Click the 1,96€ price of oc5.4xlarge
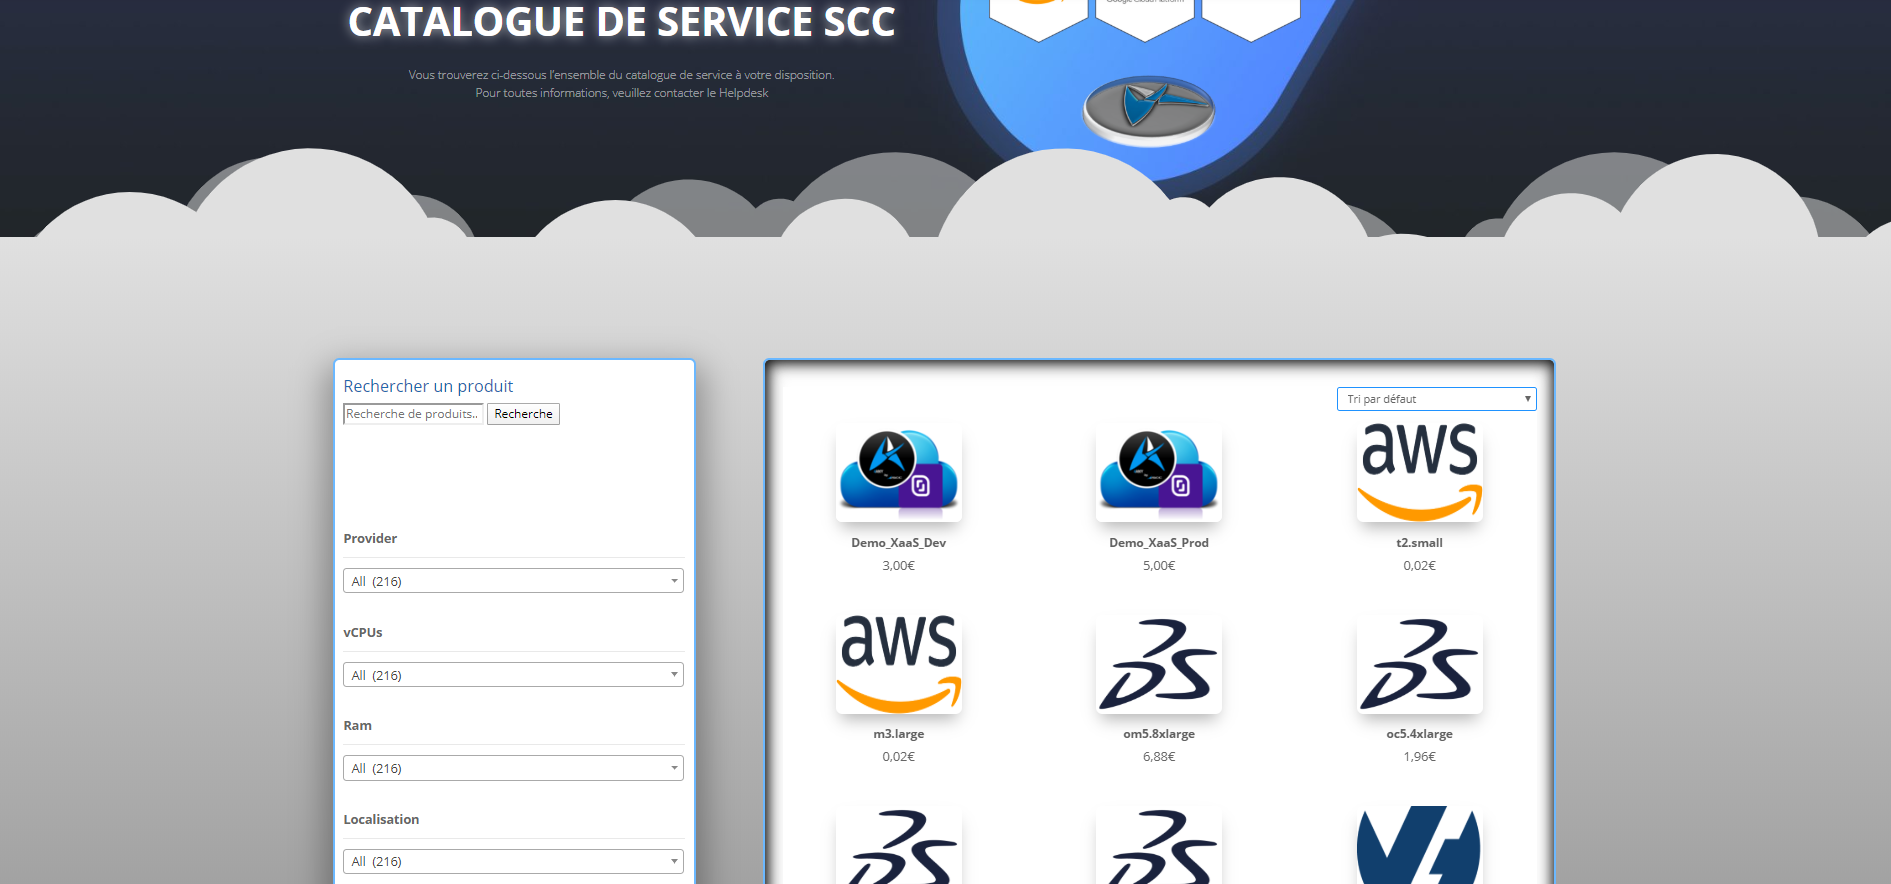This screenshot has width=1891, height=884. click(x=1419, y=757)
